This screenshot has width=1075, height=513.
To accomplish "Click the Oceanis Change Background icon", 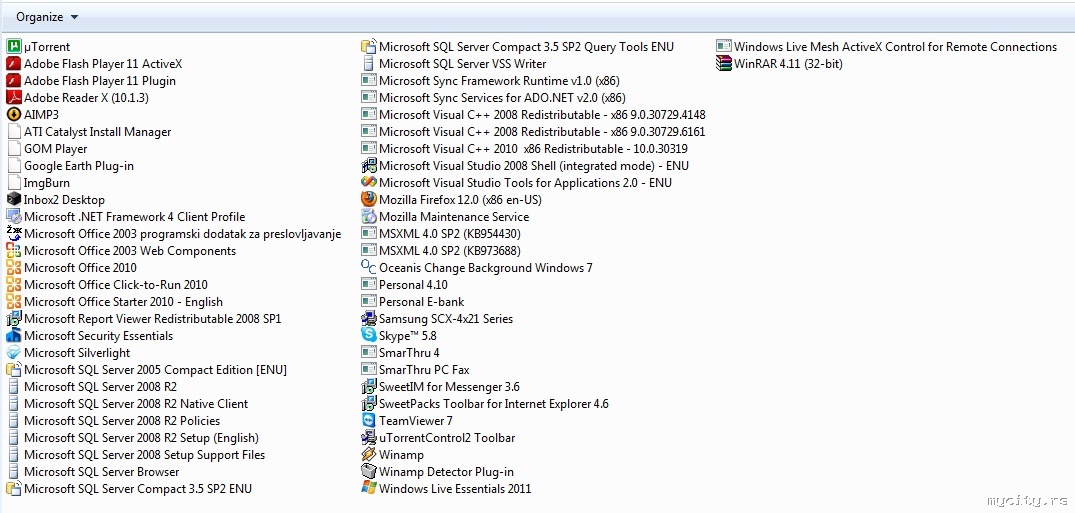I will point(369,267).
